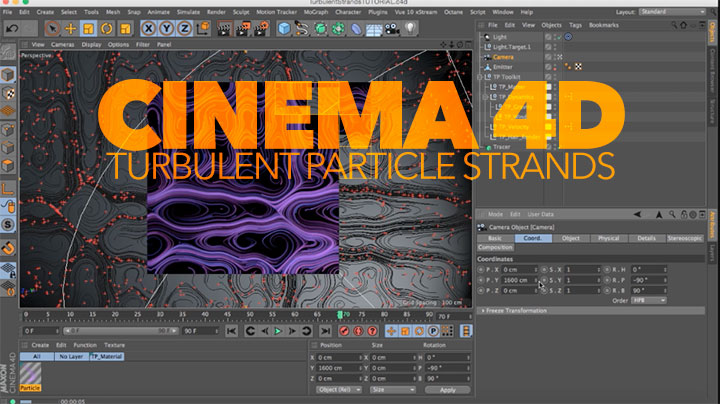Open the Layout dropdown
Screen dimensions: 720x404
click(672, 12)
